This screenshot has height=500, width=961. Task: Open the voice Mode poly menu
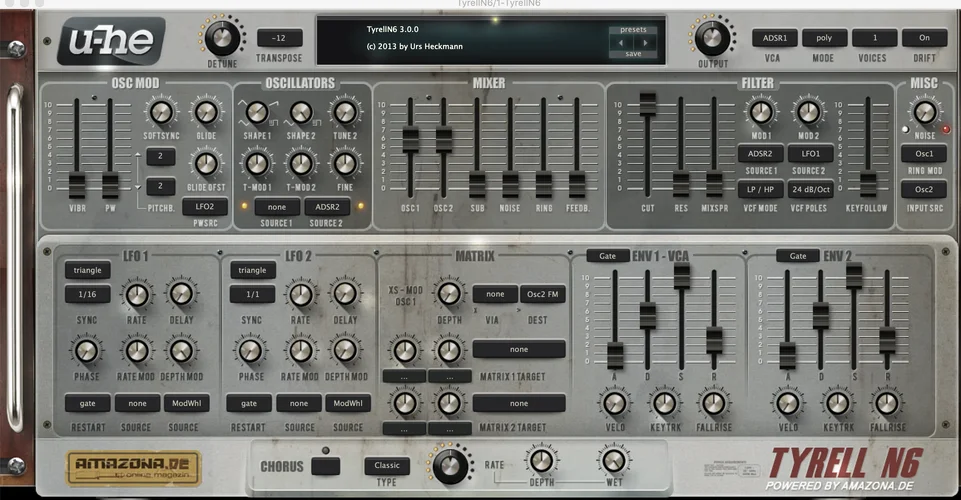tap(823, 38)
